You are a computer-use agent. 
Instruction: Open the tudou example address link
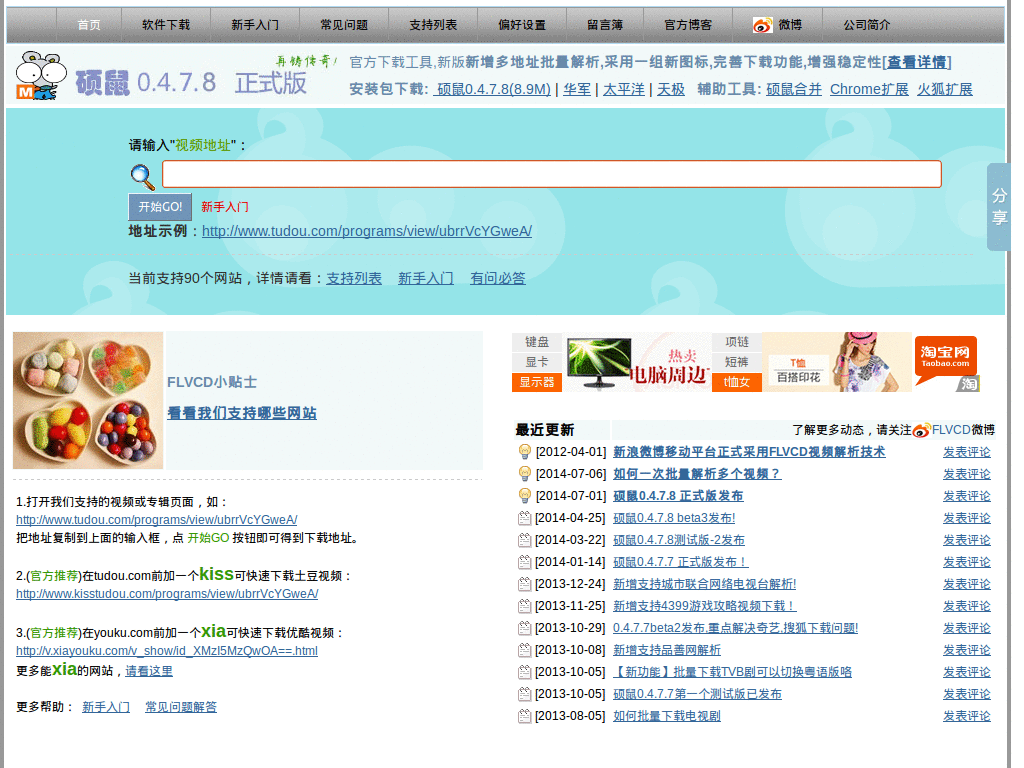(x=367, y=231)
